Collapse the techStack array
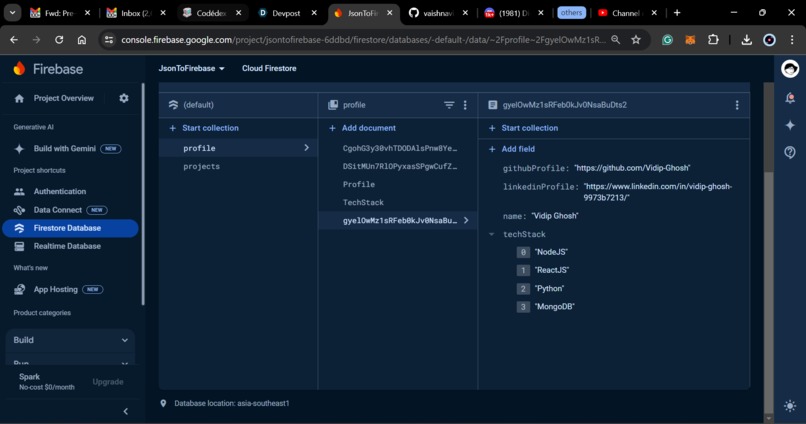806x424 pixels. click(491, 234)
